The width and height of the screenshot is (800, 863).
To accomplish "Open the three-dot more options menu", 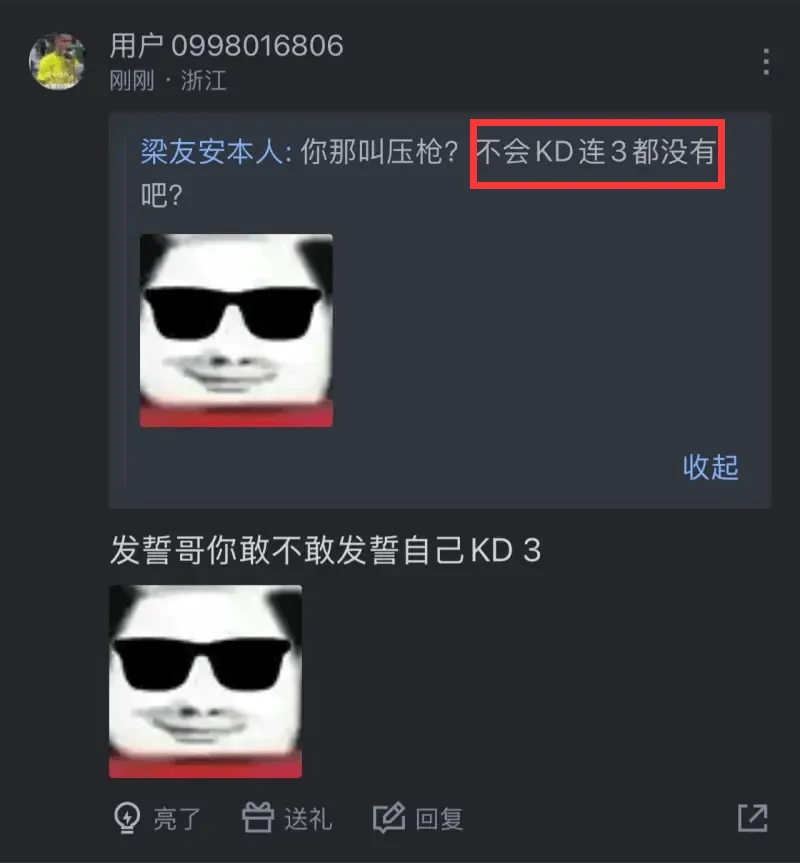I will coord(766,62).
